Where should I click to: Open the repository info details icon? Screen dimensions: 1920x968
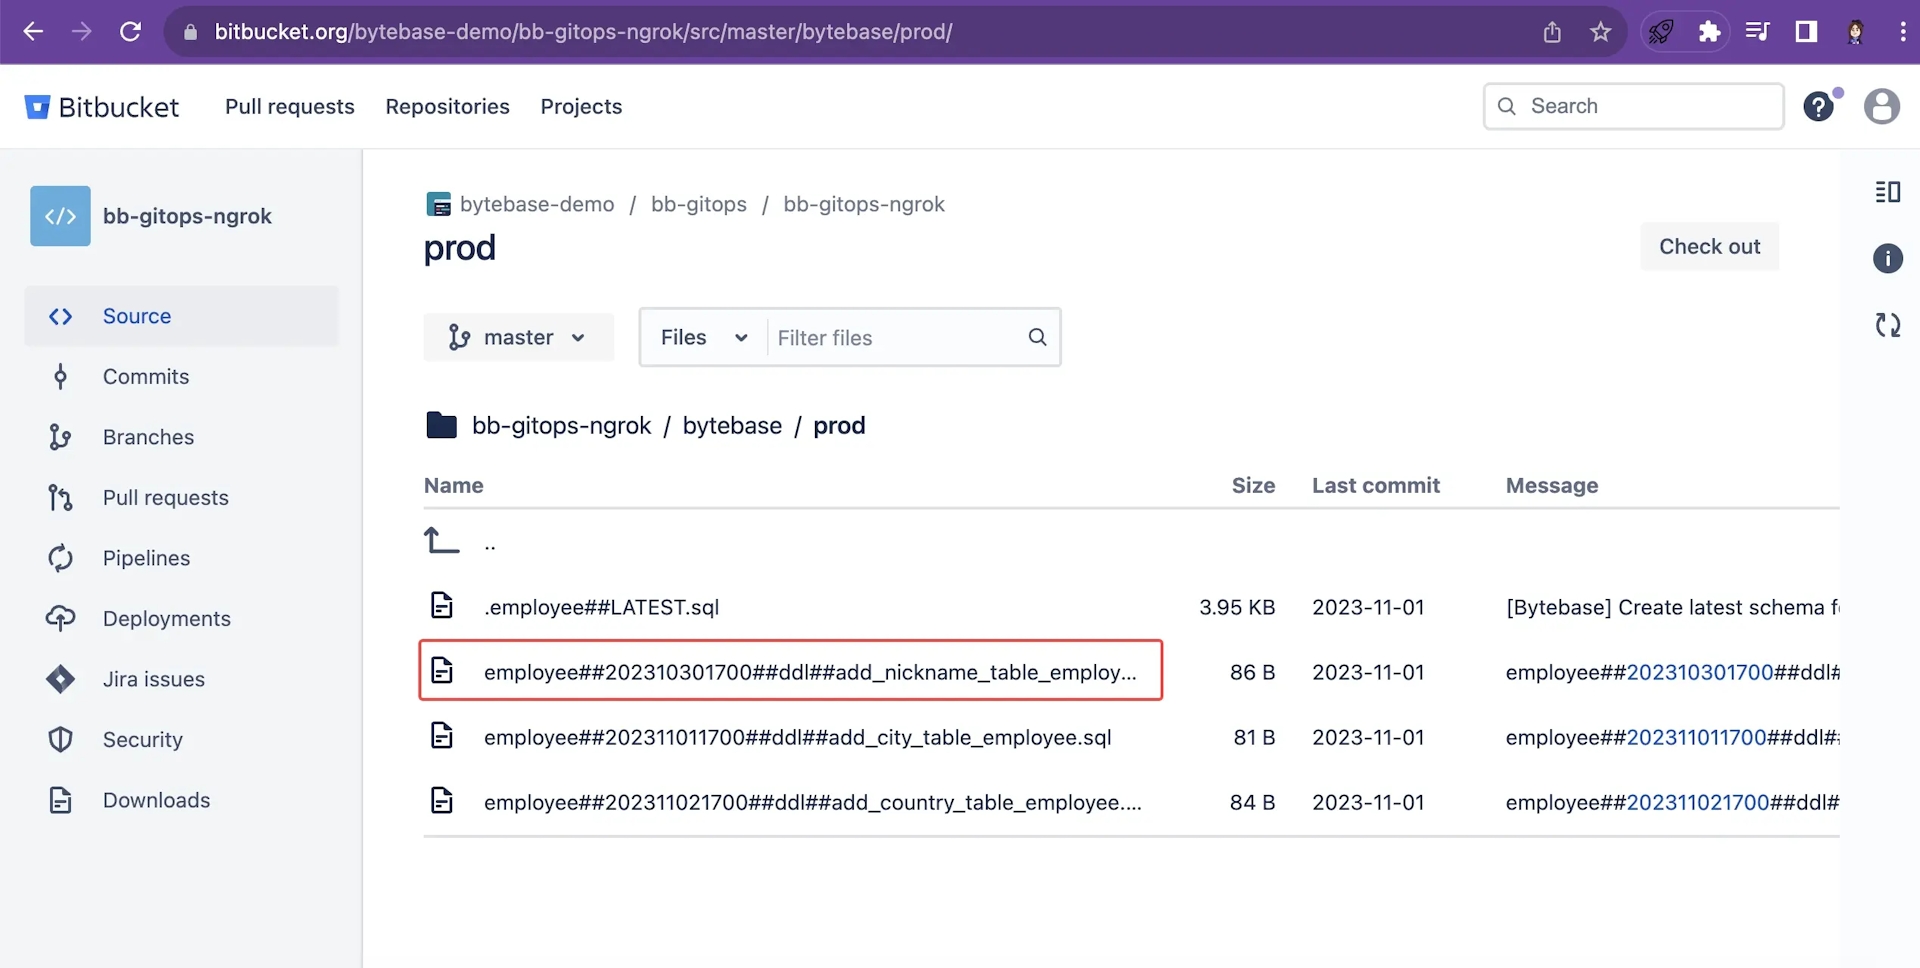tap(1888, 258)
